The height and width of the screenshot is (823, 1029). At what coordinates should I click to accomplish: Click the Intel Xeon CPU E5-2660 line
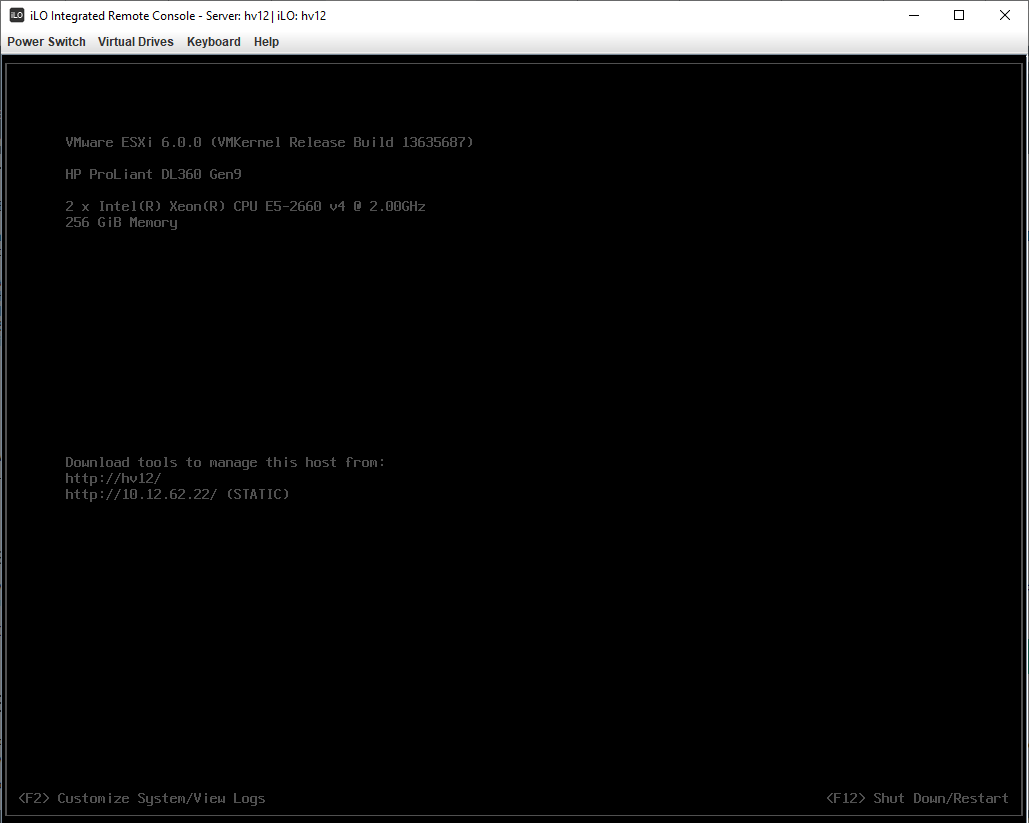(245, 206)
